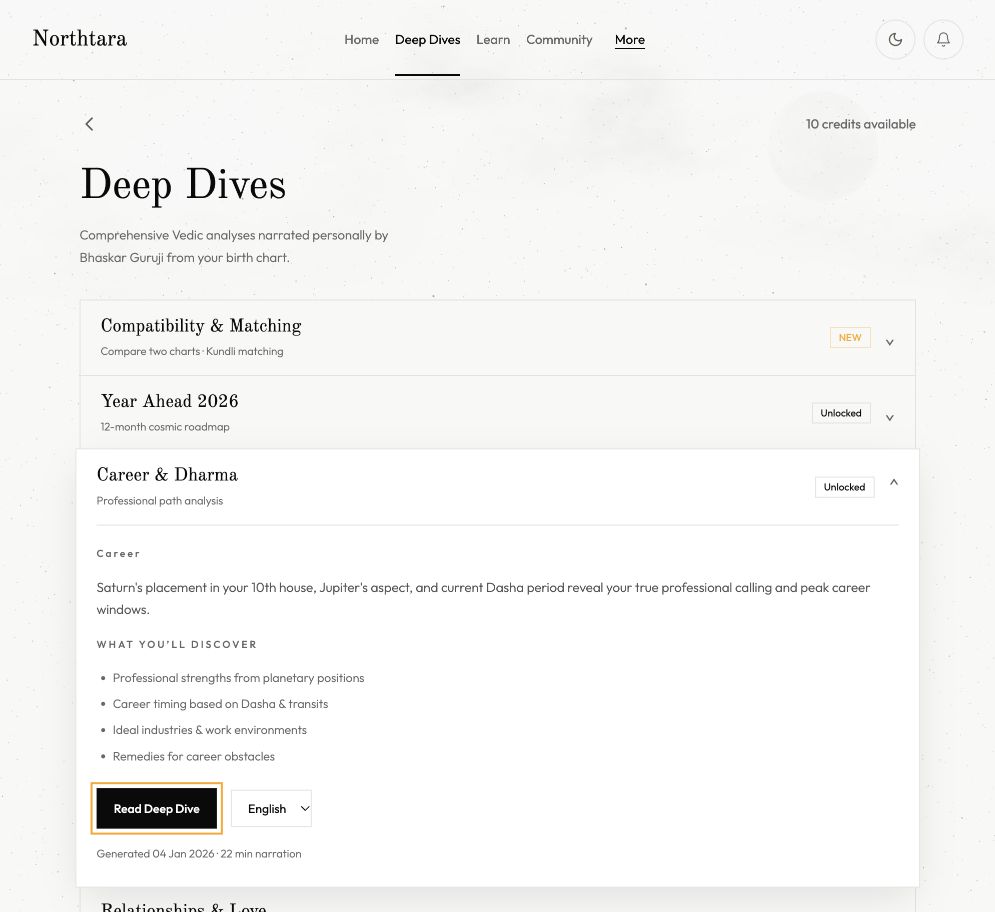This screenshot has width=995, height=912.
Task: Click 'Compare two charts · Kundli matching' subtitle
Action: [192, 352]
